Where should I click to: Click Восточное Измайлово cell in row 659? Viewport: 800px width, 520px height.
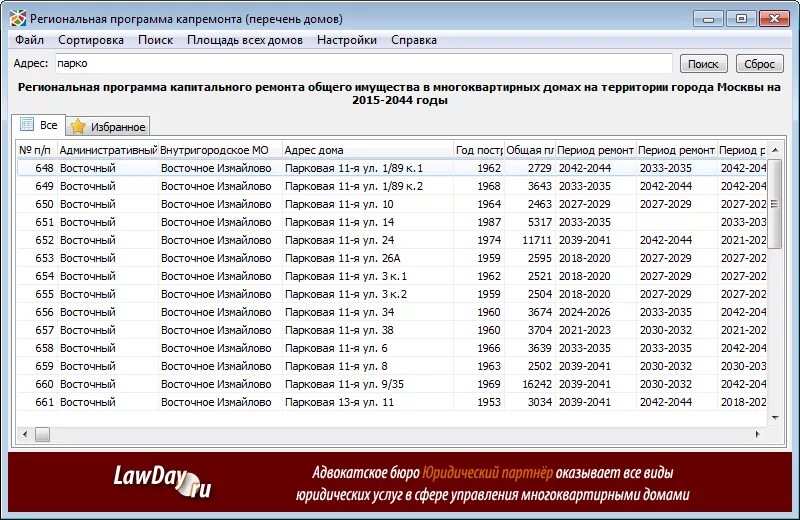220,366
